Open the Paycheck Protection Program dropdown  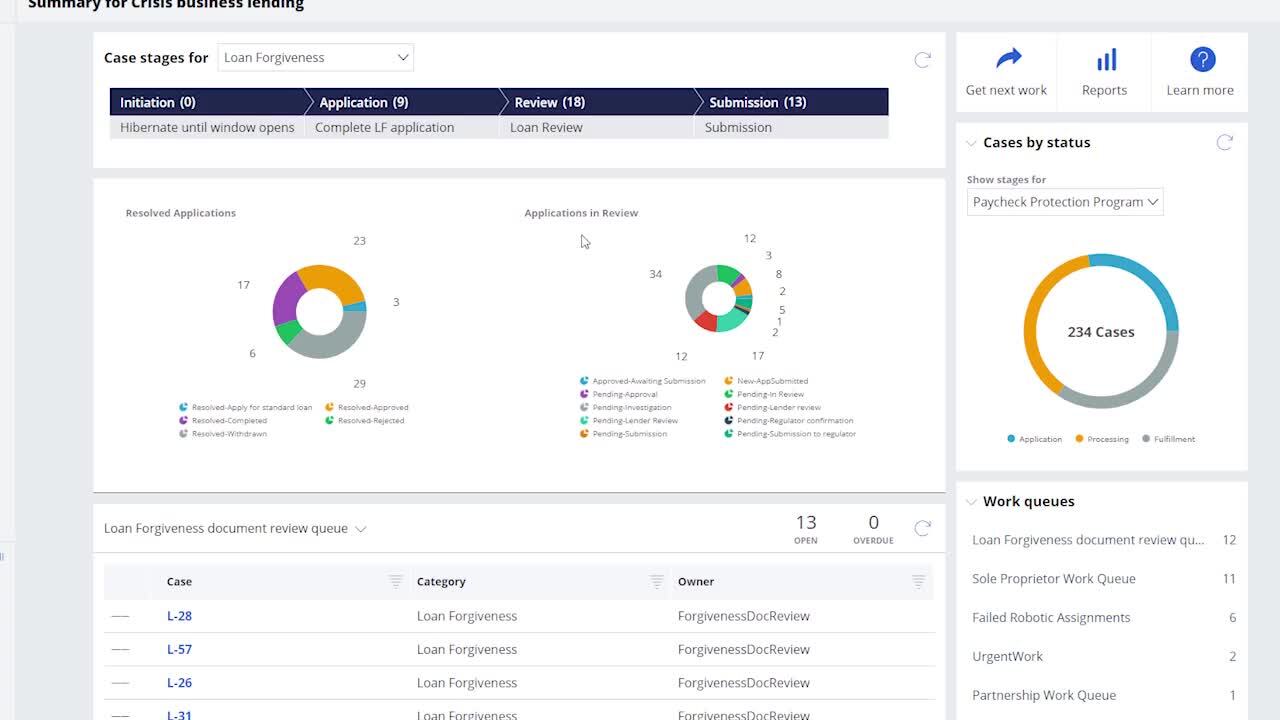coord(1065,202)
